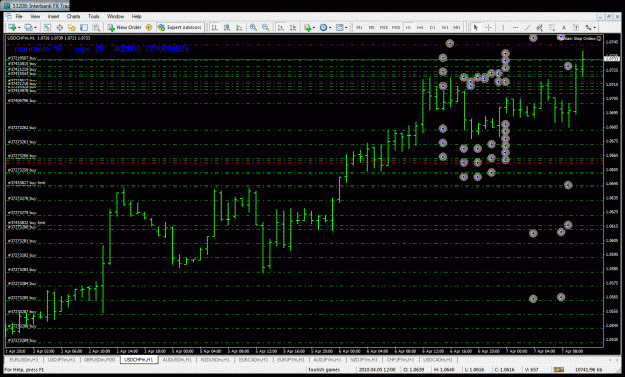This screenshot has height=377, width=625.
Task: Click the Main Stop Orders chart button
Action: (580, 39)
